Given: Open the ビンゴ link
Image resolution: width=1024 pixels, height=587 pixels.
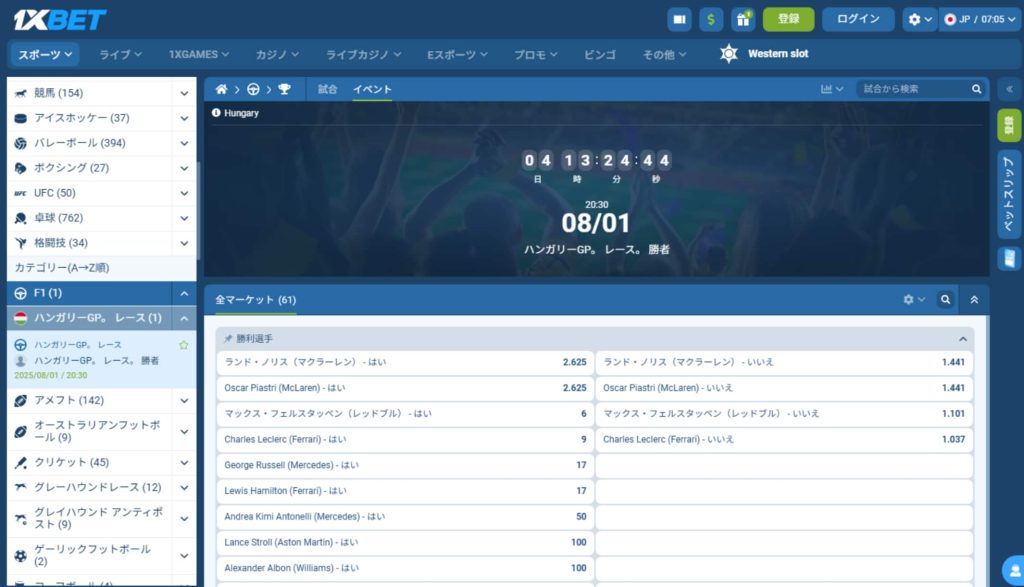Looking at the screenshot, I should pyautogui.click(x=600, y=54).
